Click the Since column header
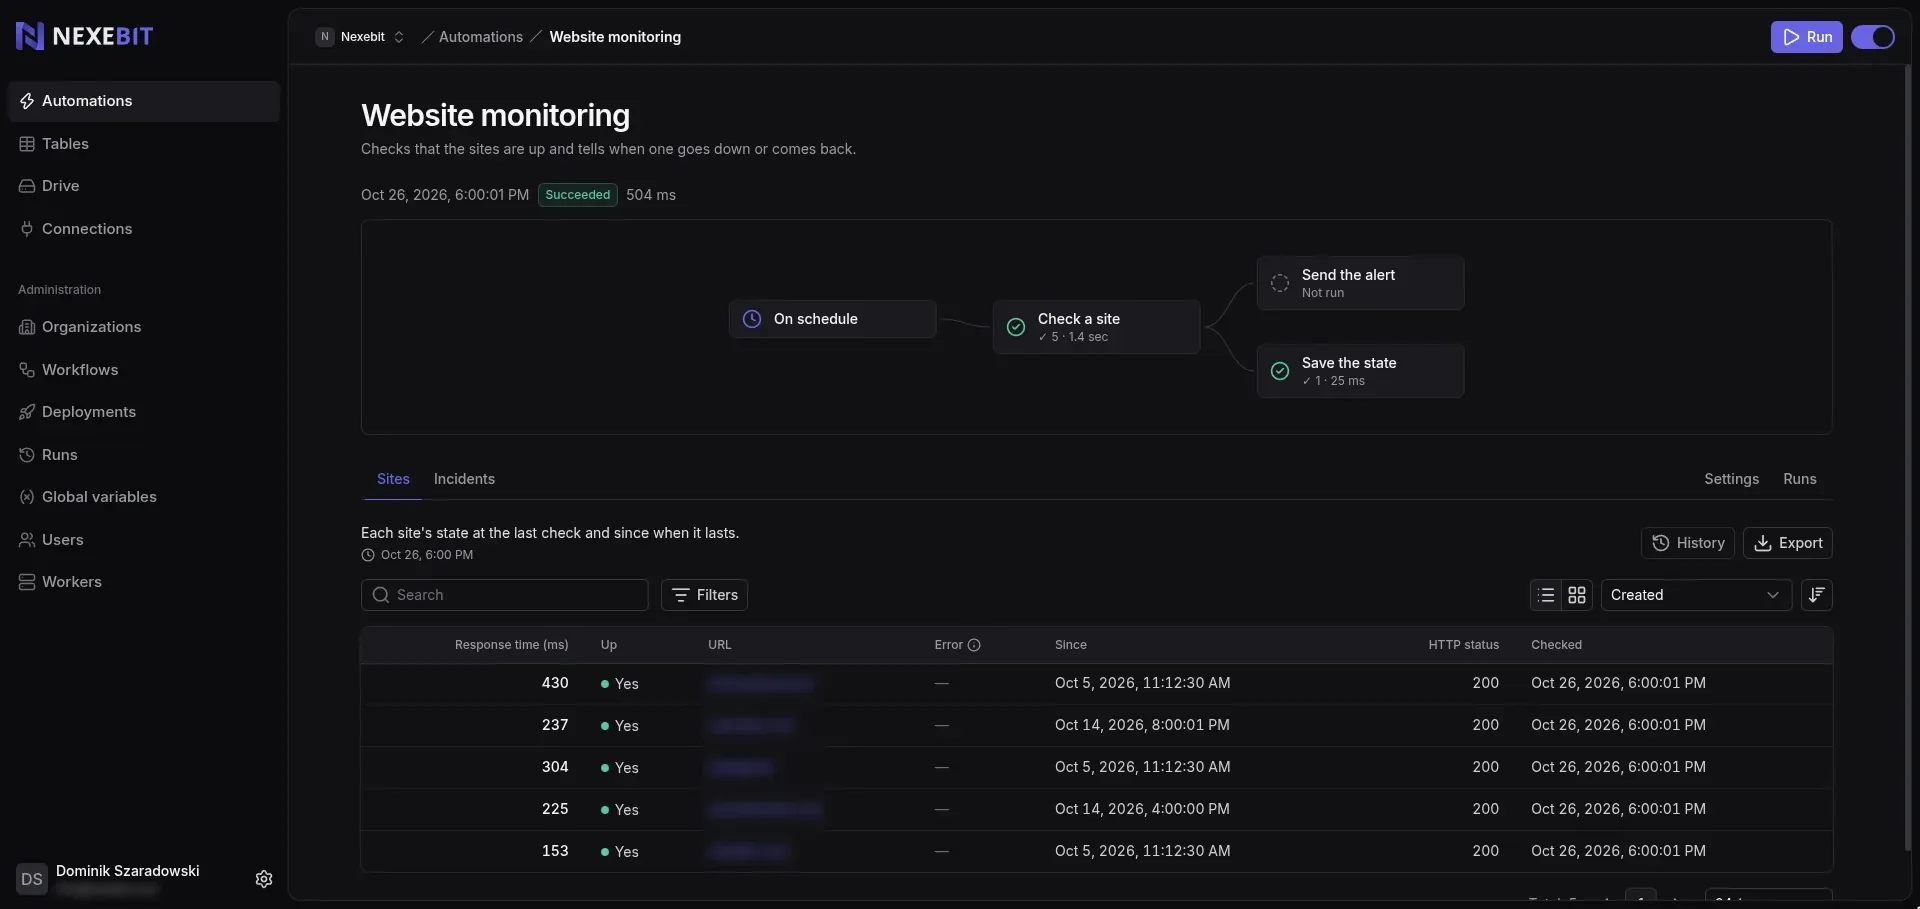1920x909 pixels. tap(1070, 645)
